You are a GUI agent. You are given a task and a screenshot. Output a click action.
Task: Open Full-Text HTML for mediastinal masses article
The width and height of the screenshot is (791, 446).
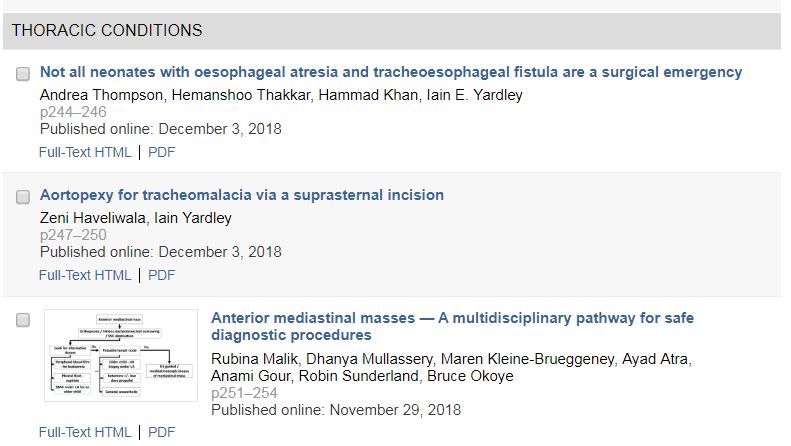coord(85,432)
